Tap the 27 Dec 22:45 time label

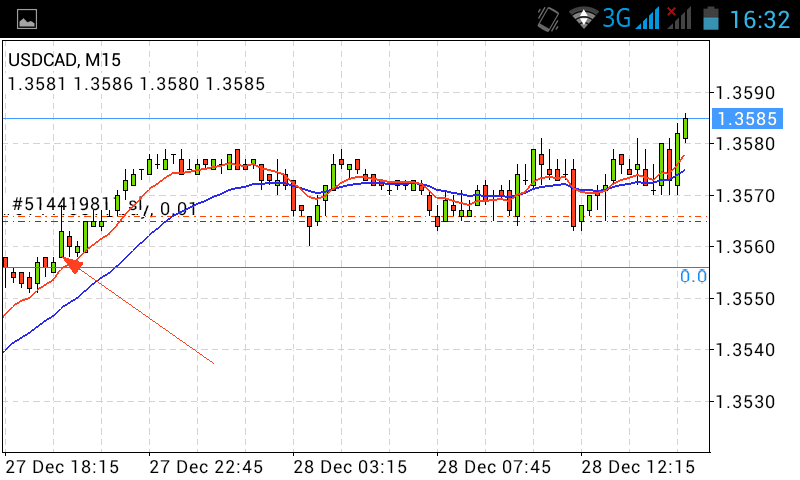tap(206, 467)
